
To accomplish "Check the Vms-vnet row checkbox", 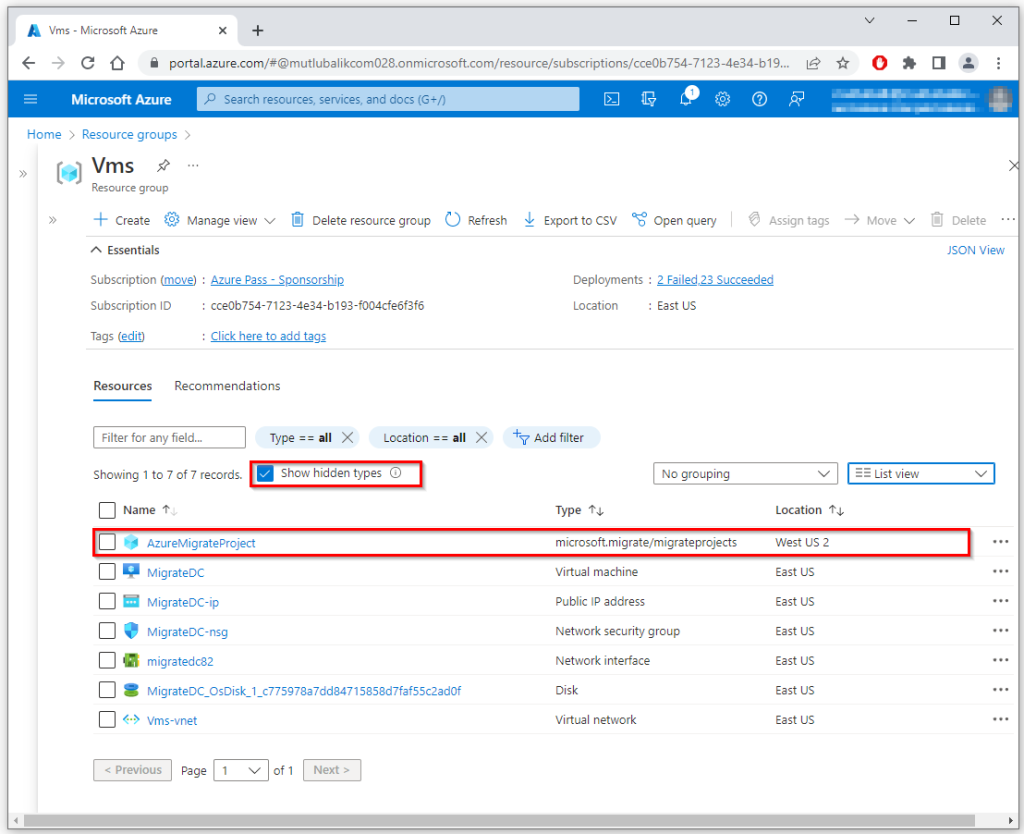I will tap(107, 720).
